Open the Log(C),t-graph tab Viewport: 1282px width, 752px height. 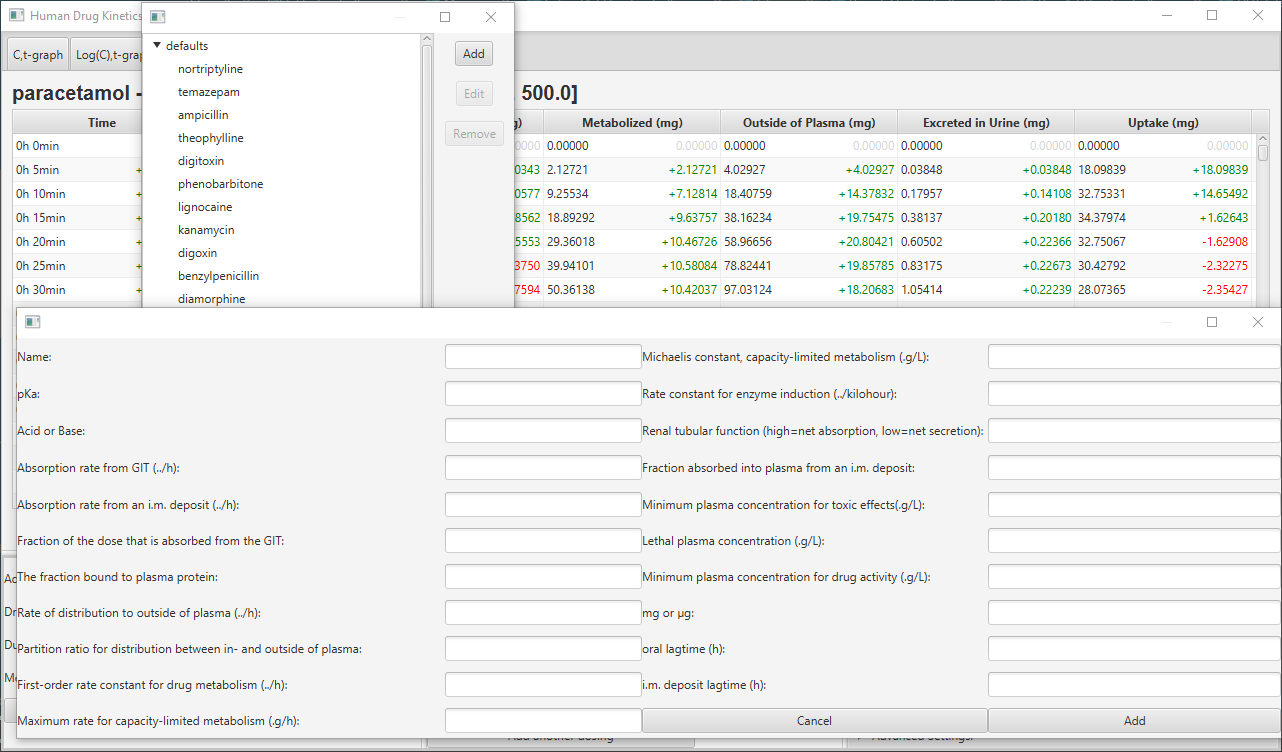click(108, 55)
